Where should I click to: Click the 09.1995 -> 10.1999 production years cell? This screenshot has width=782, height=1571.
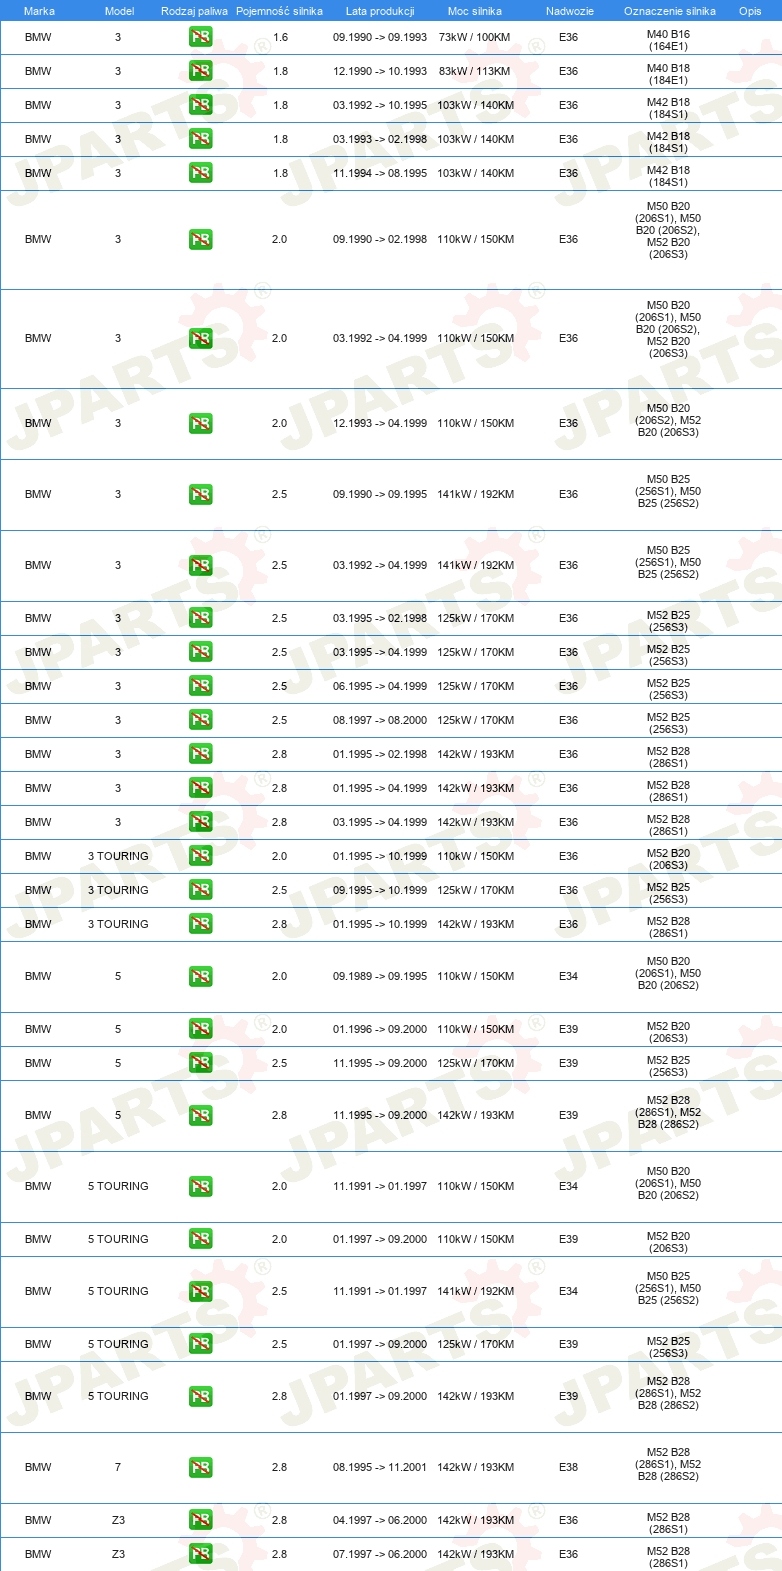click(380, 890)
